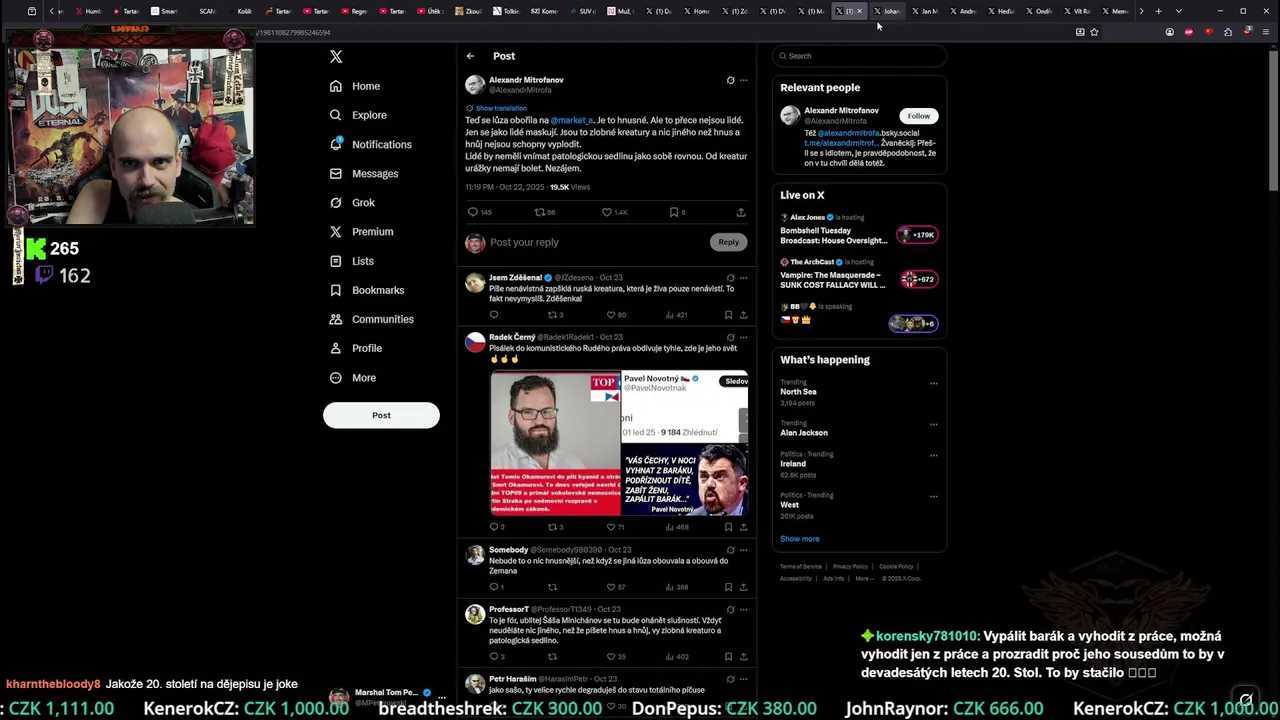Image resolution: width=1280 pixels, height=720 pixels.
Task: Click the share icon on the main post
Action: [741, 212]
